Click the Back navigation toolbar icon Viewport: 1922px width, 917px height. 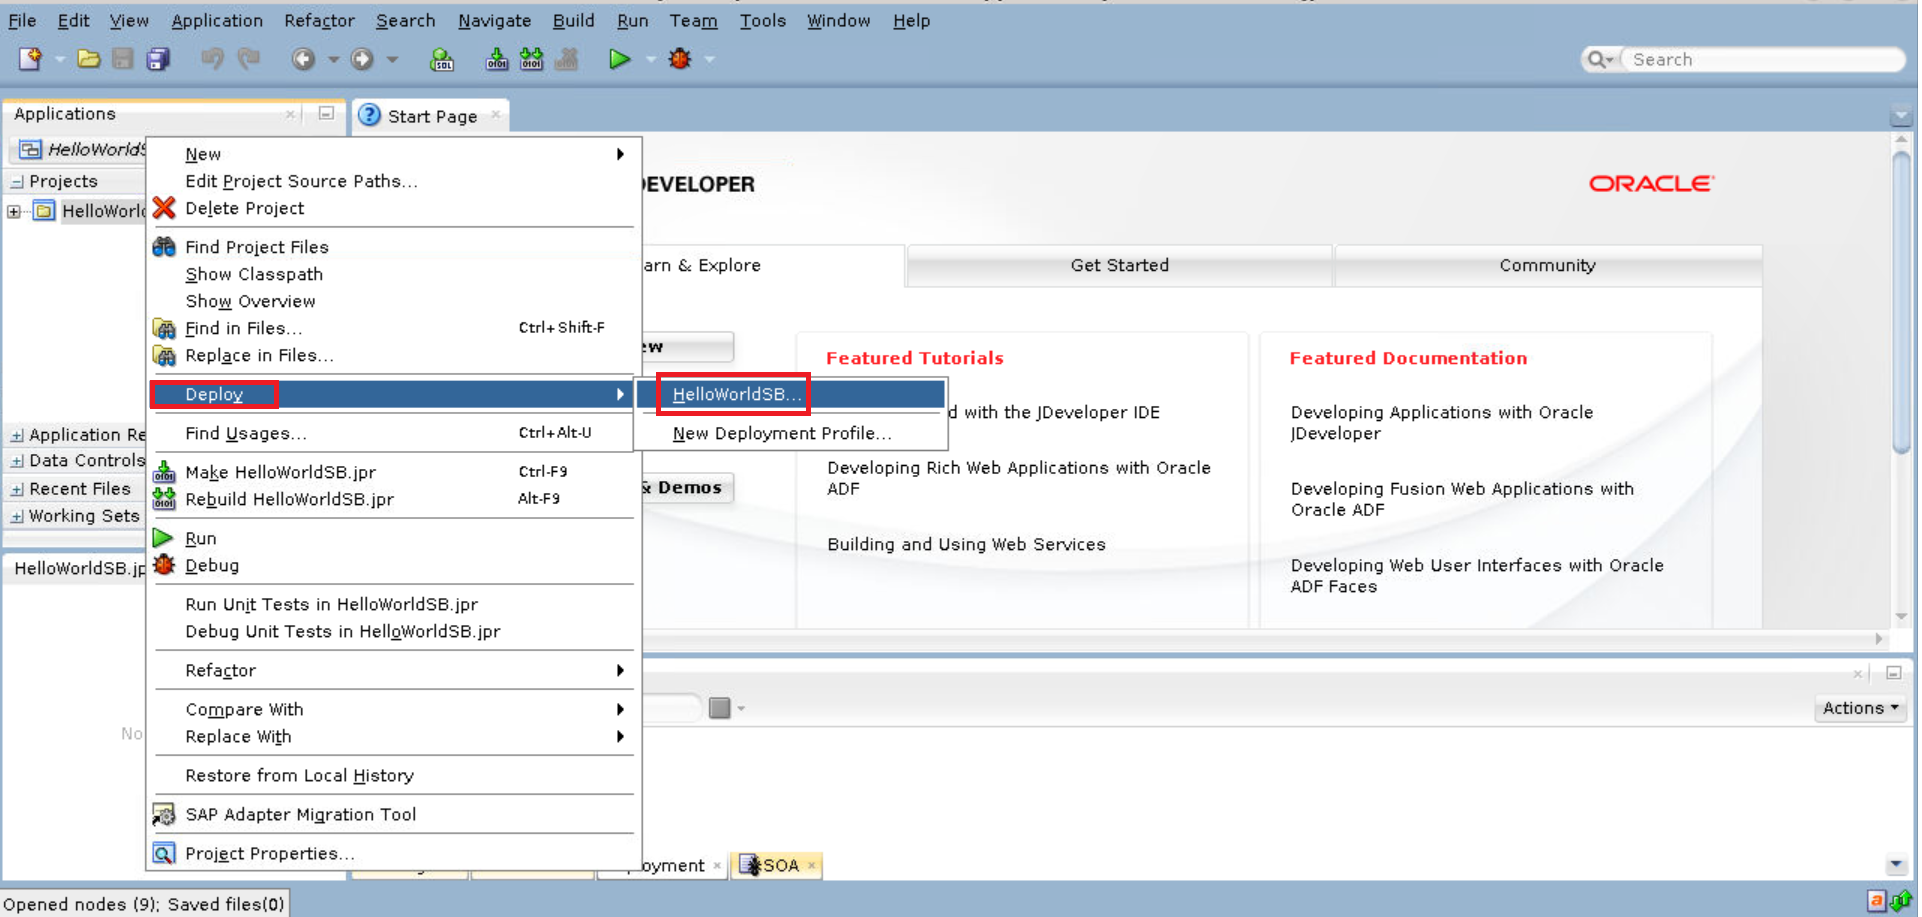tap(303, 59)
